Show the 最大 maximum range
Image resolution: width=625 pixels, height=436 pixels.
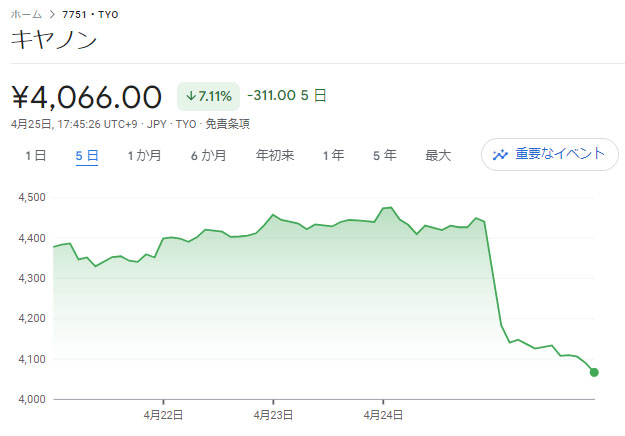click(438, 155)
